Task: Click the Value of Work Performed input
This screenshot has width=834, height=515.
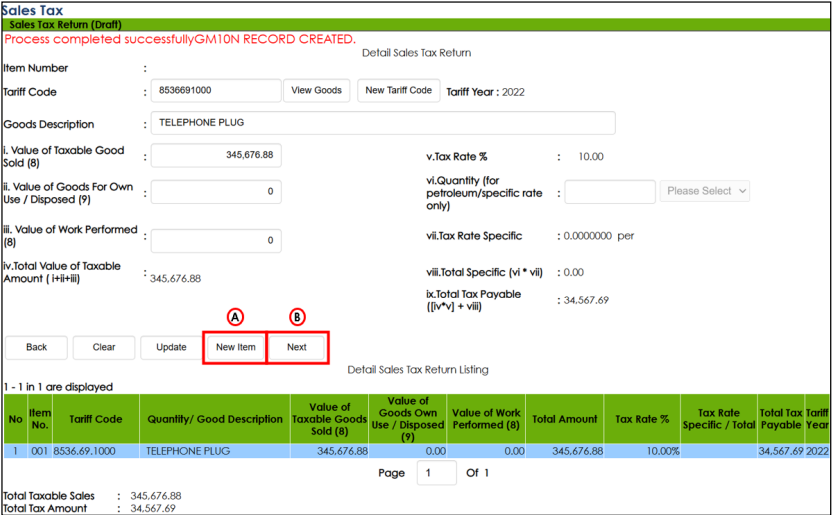Action: coord(216,241)
